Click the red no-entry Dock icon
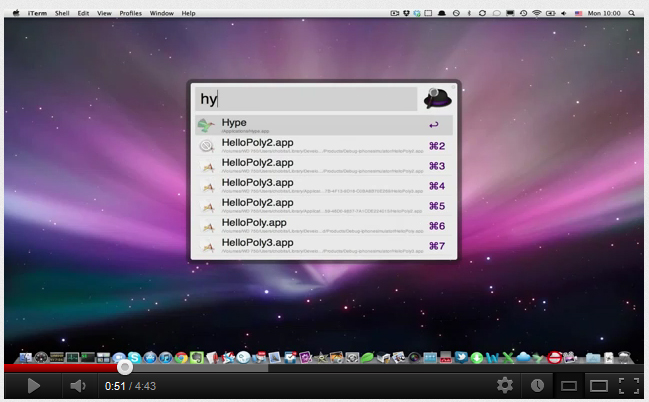This screenshot has width=649, height=402. click(555, 357)
